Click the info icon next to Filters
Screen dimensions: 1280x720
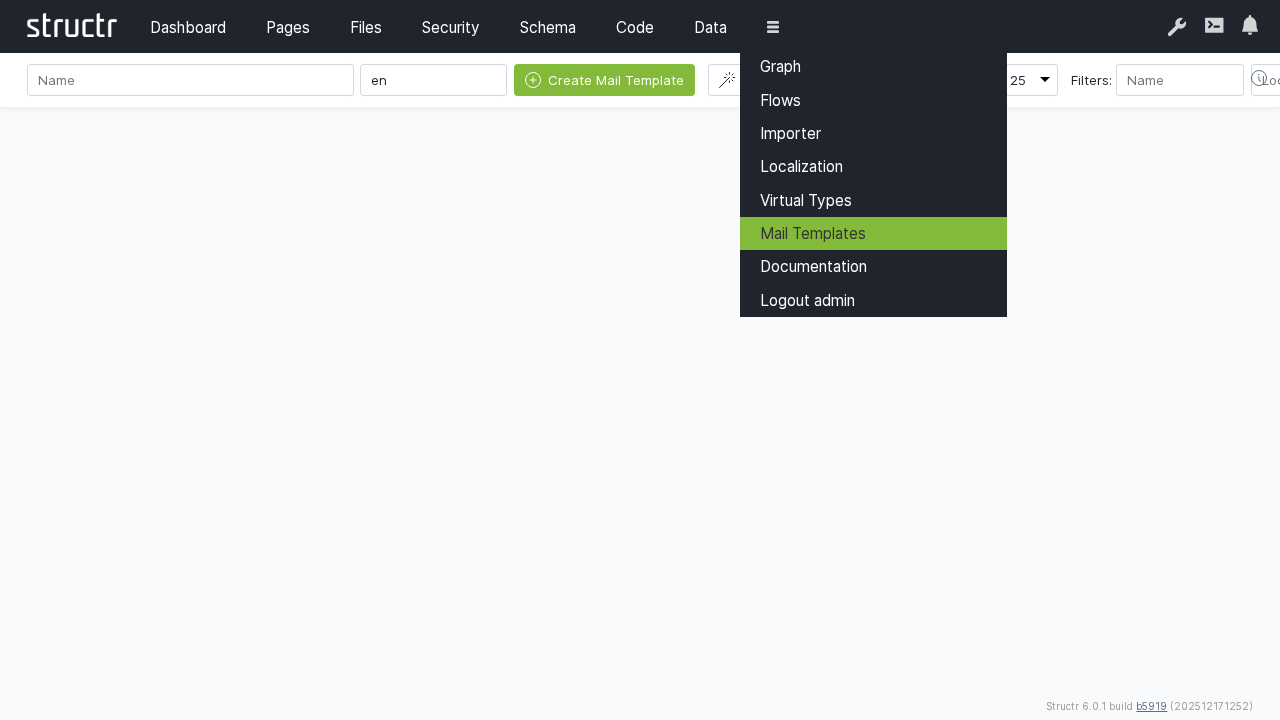click(1259, 77)
